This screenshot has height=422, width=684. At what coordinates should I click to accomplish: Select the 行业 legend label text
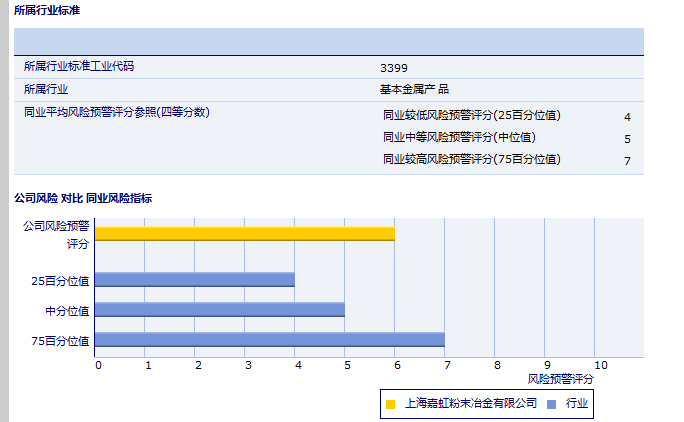577,404
